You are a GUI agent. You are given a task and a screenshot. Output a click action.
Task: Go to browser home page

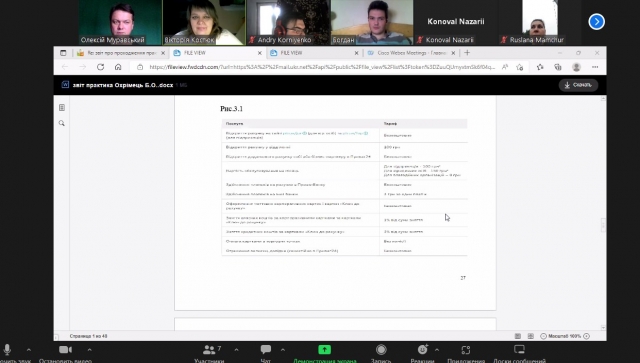(118, 67)
